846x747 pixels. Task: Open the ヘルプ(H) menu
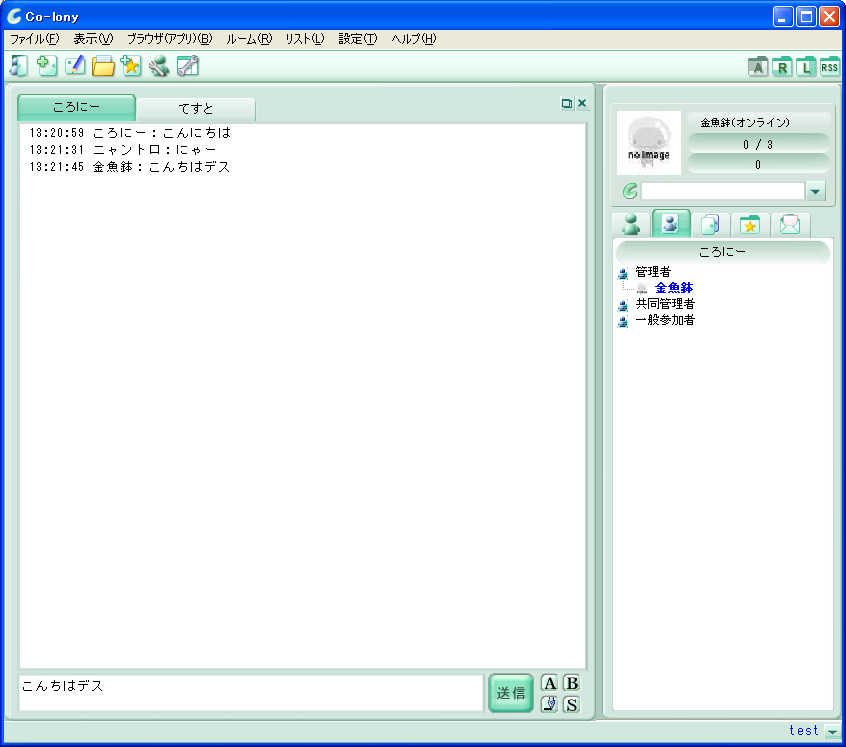coord(414,39)
